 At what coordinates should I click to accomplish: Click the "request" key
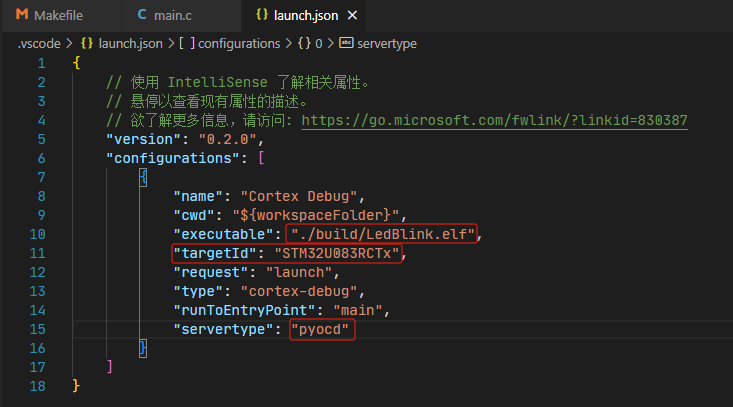[x=211, y=272]
